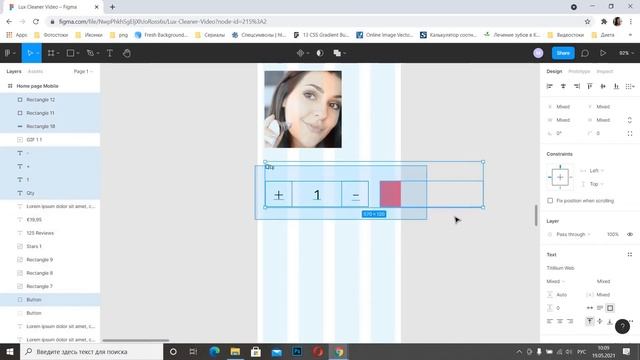Viewport: 640px width, 360px height.
Task: Open the comments tool icon
Action: pos(585,53)
